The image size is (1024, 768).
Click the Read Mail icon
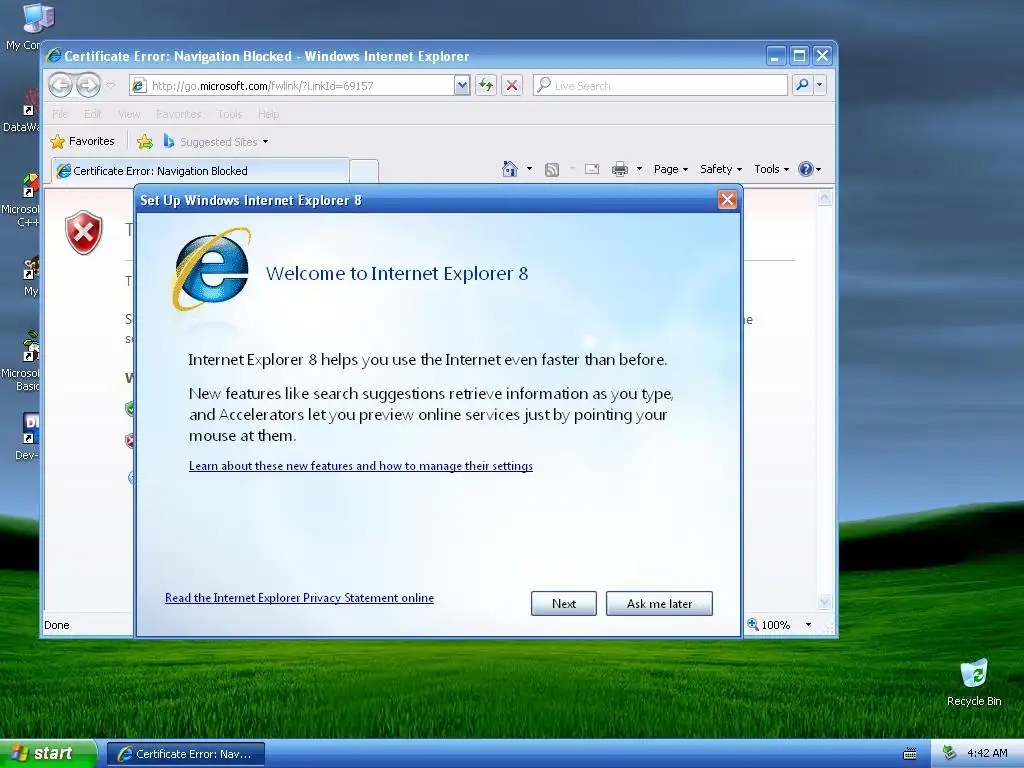592,169
